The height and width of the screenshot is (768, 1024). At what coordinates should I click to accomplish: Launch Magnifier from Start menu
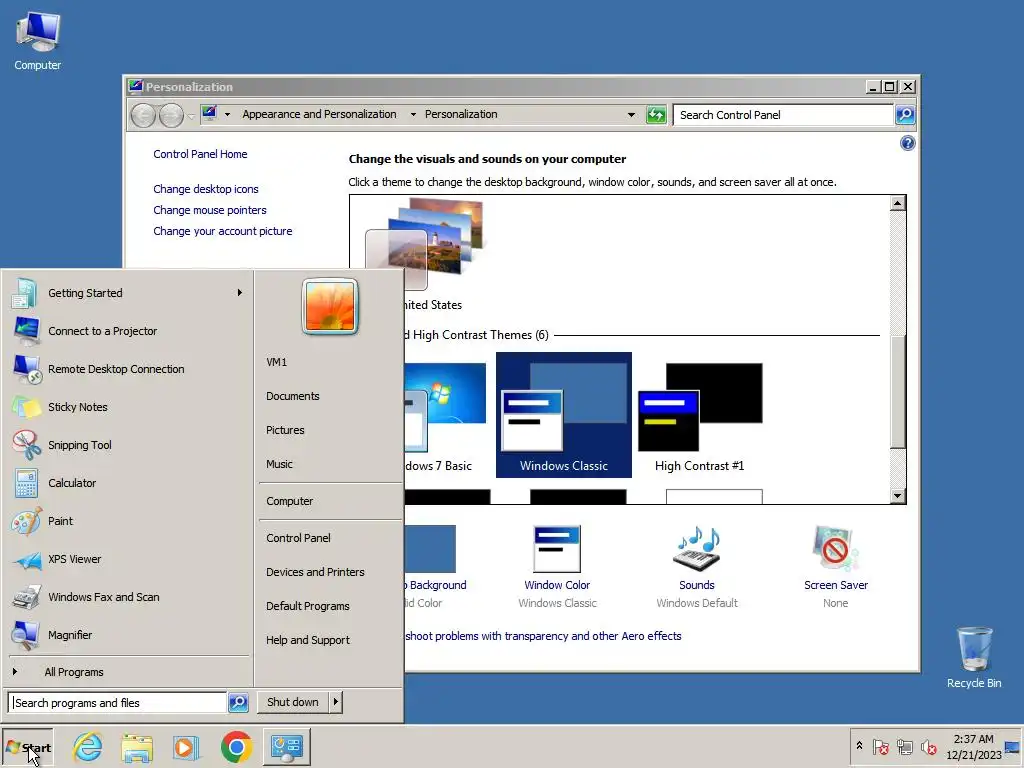[127, 635]
